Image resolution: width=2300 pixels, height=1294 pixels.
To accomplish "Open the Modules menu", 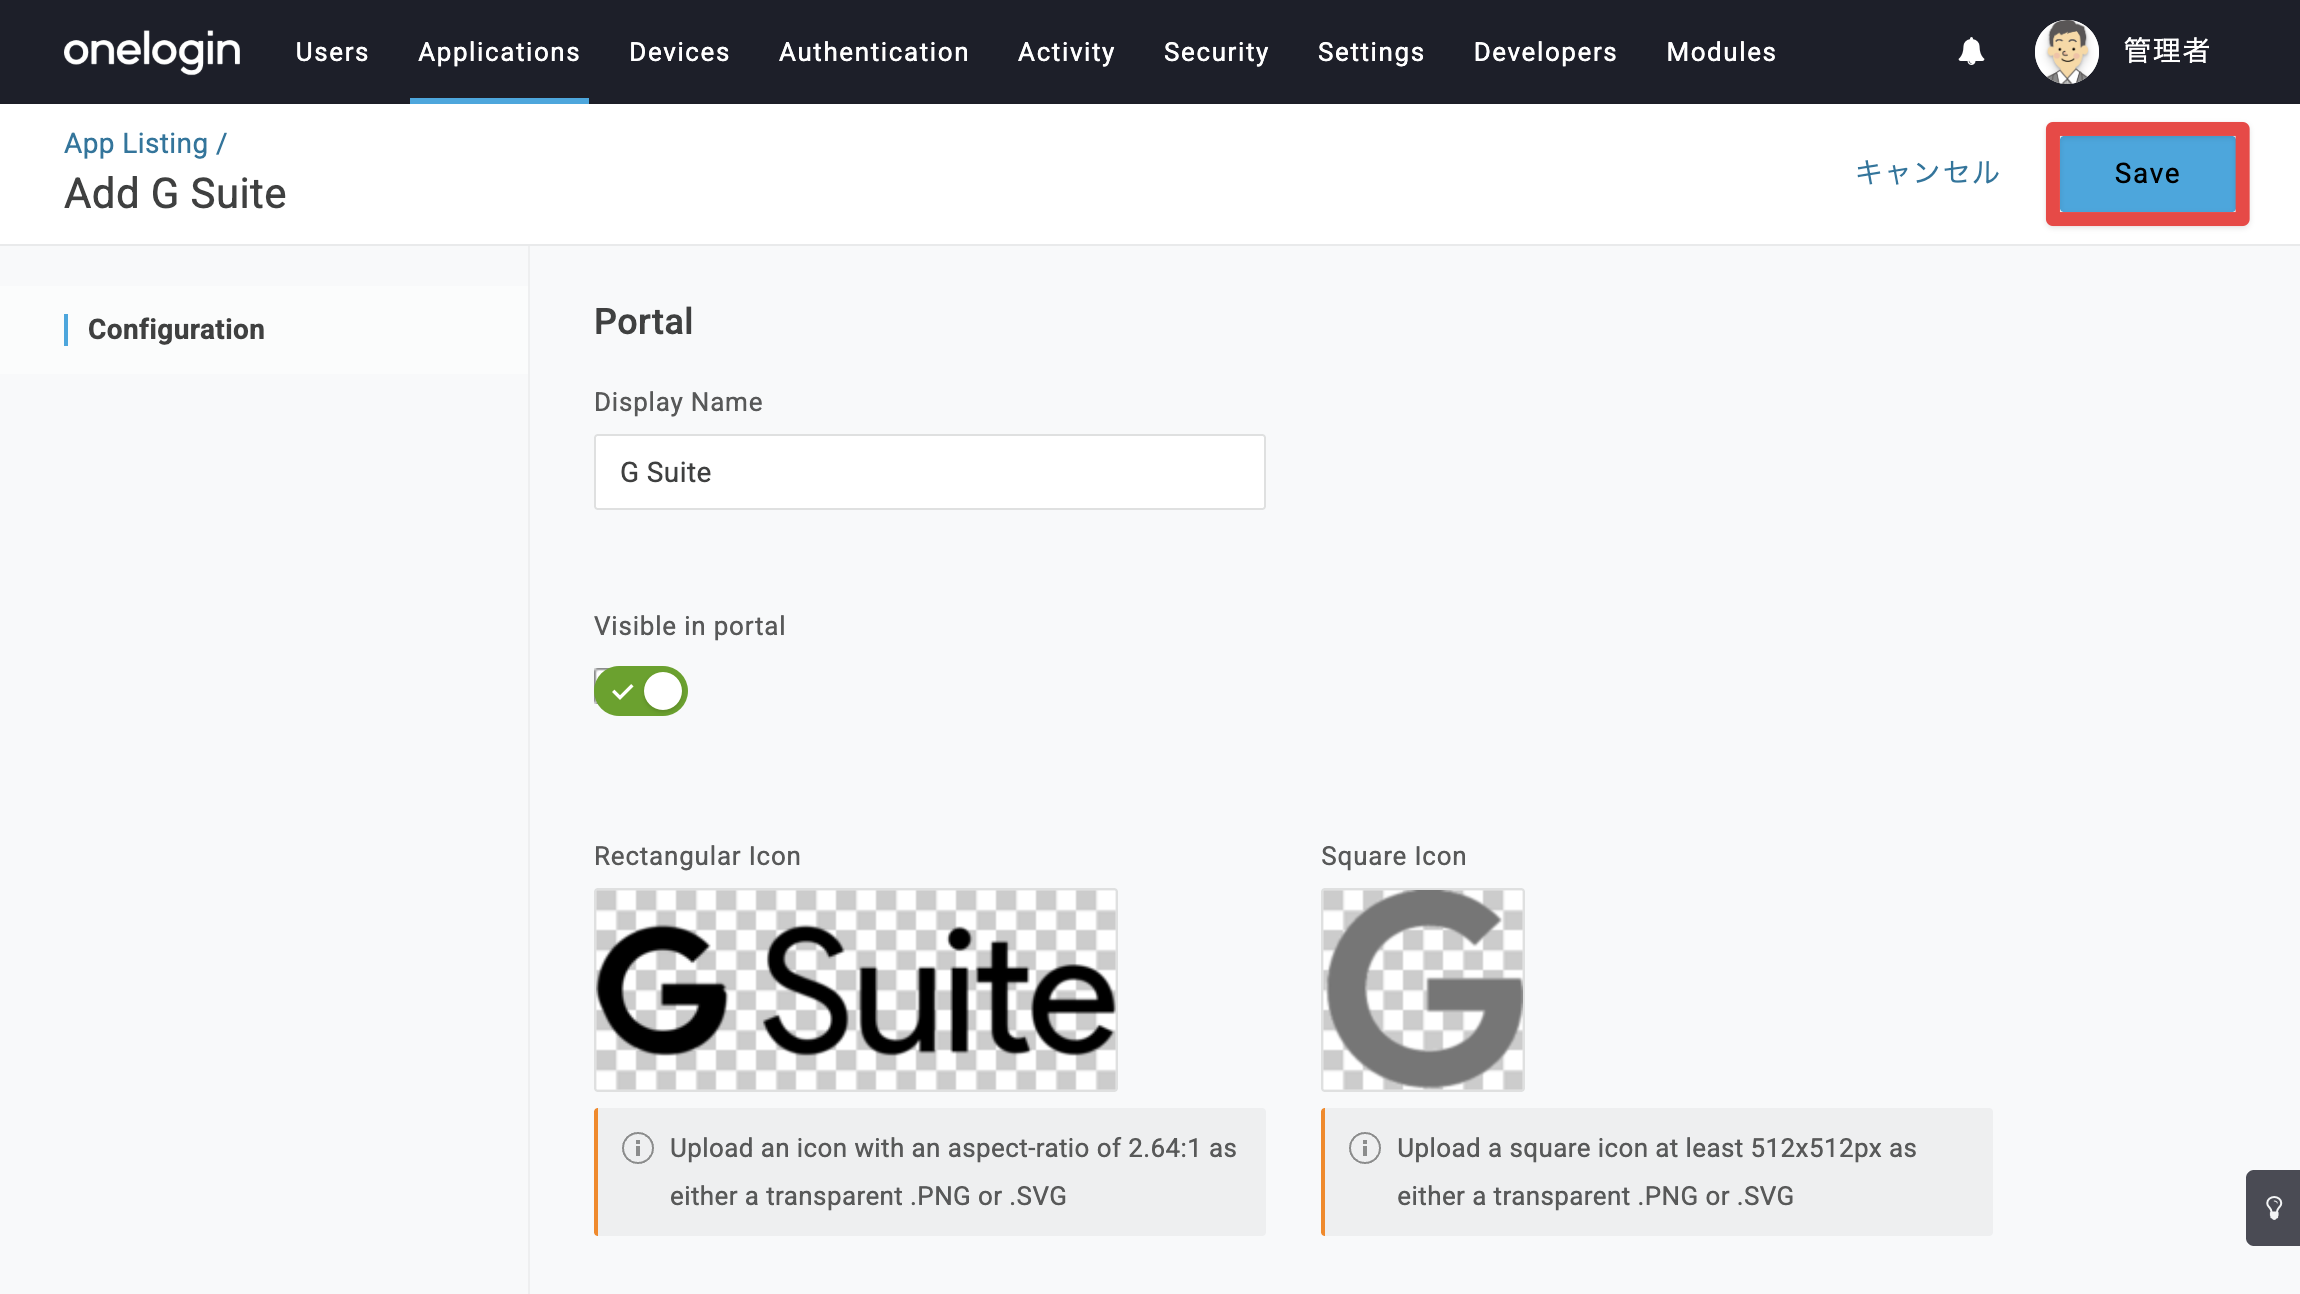I will (x=1721, y=52).
